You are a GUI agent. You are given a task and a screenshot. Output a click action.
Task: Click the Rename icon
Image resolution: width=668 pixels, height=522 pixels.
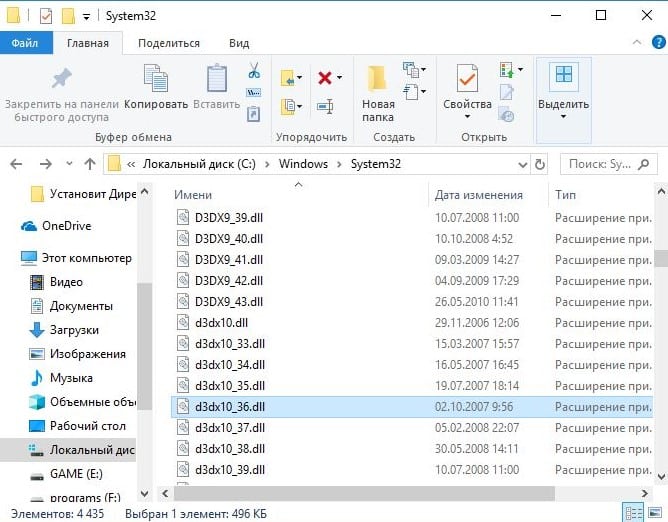325,106
